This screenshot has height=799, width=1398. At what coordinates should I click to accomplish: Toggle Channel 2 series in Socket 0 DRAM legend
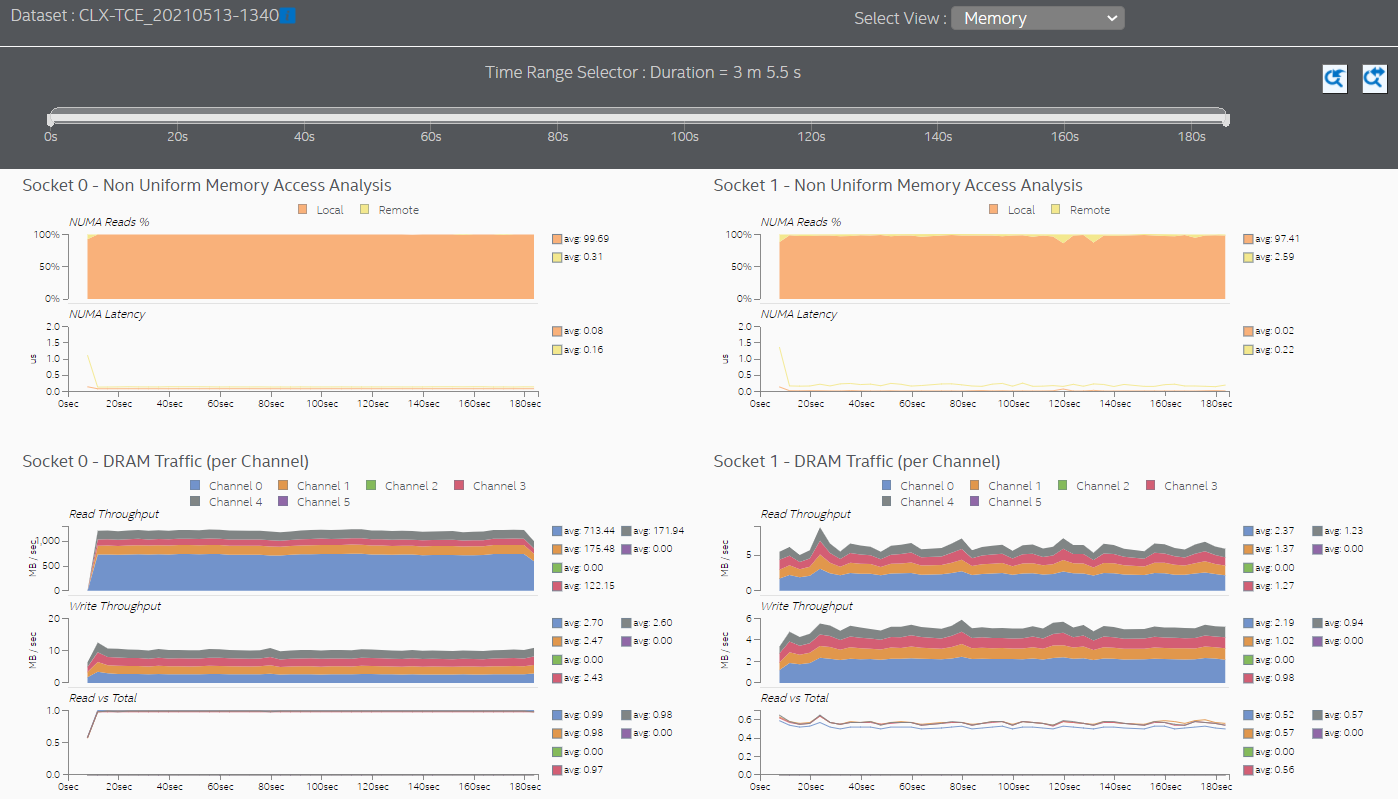pyautogui.click(x=372, y=486)
